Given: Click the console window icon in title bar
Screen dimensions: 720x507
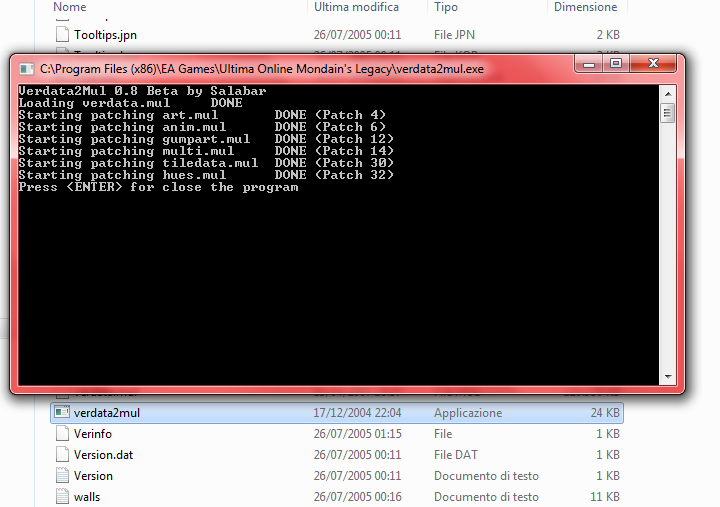Looking at the screenshot, I should (26, 67).
